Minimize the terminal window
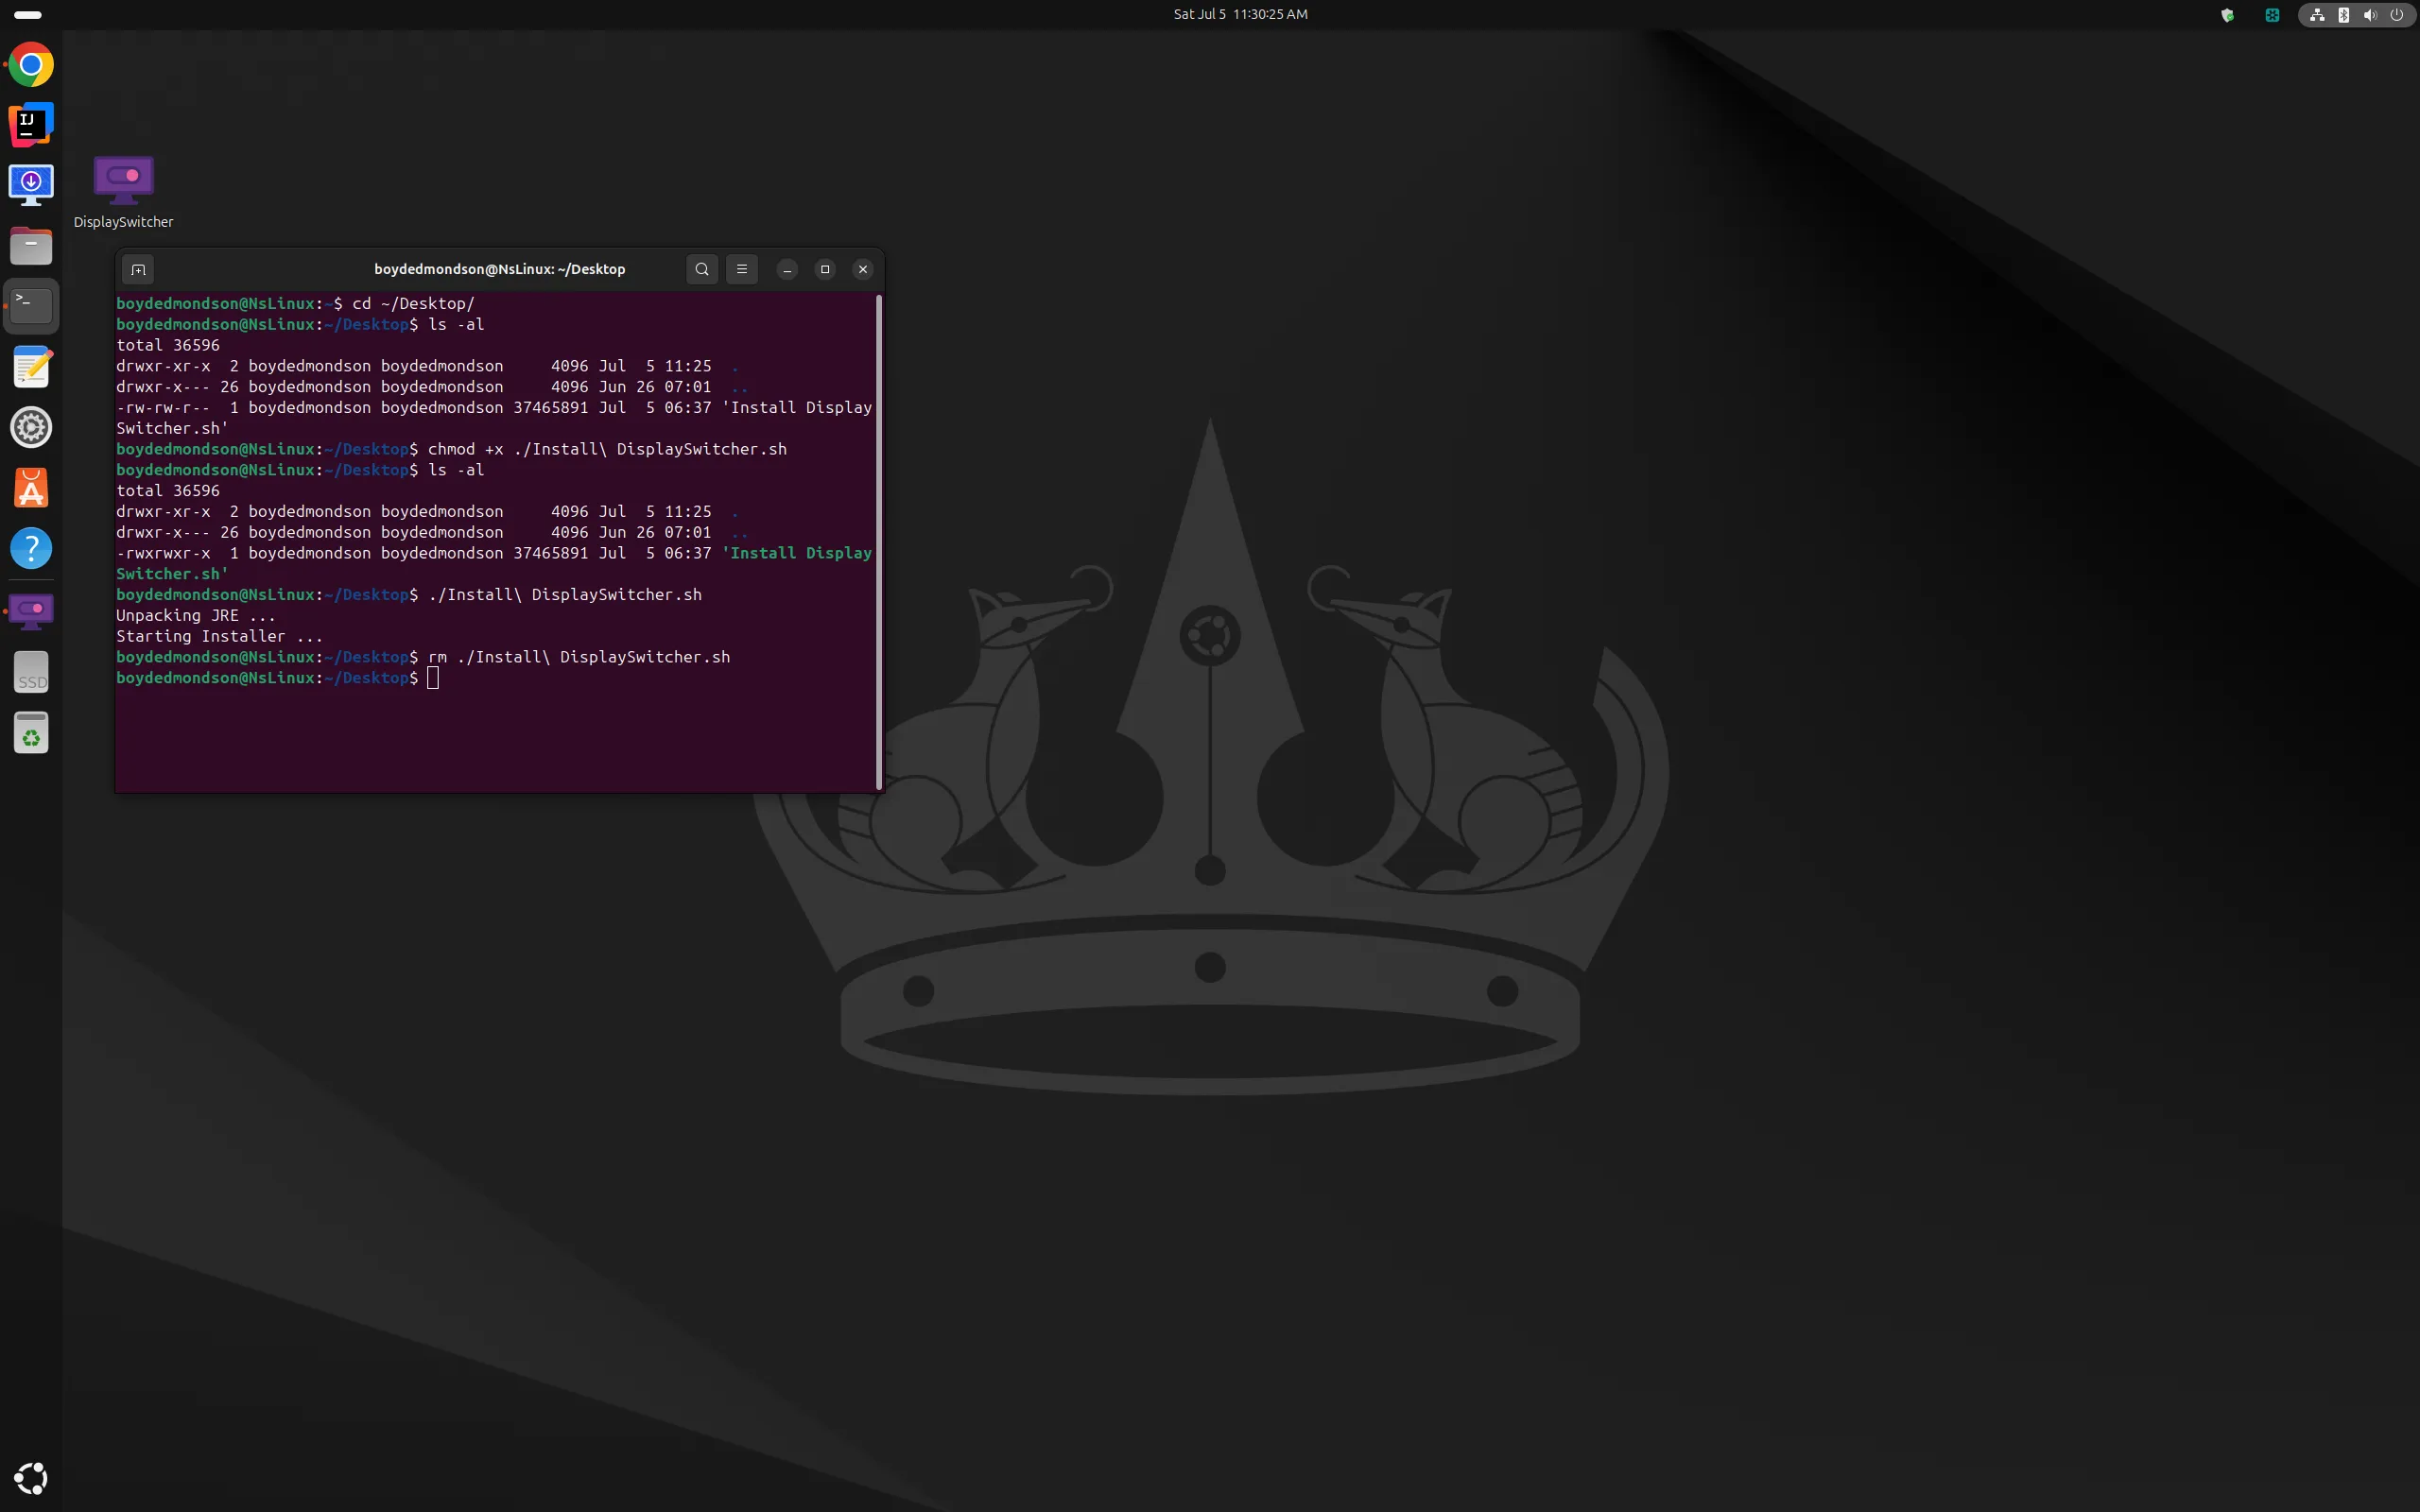This screenshot has height=1512, width=2420. tap(788, 269)
